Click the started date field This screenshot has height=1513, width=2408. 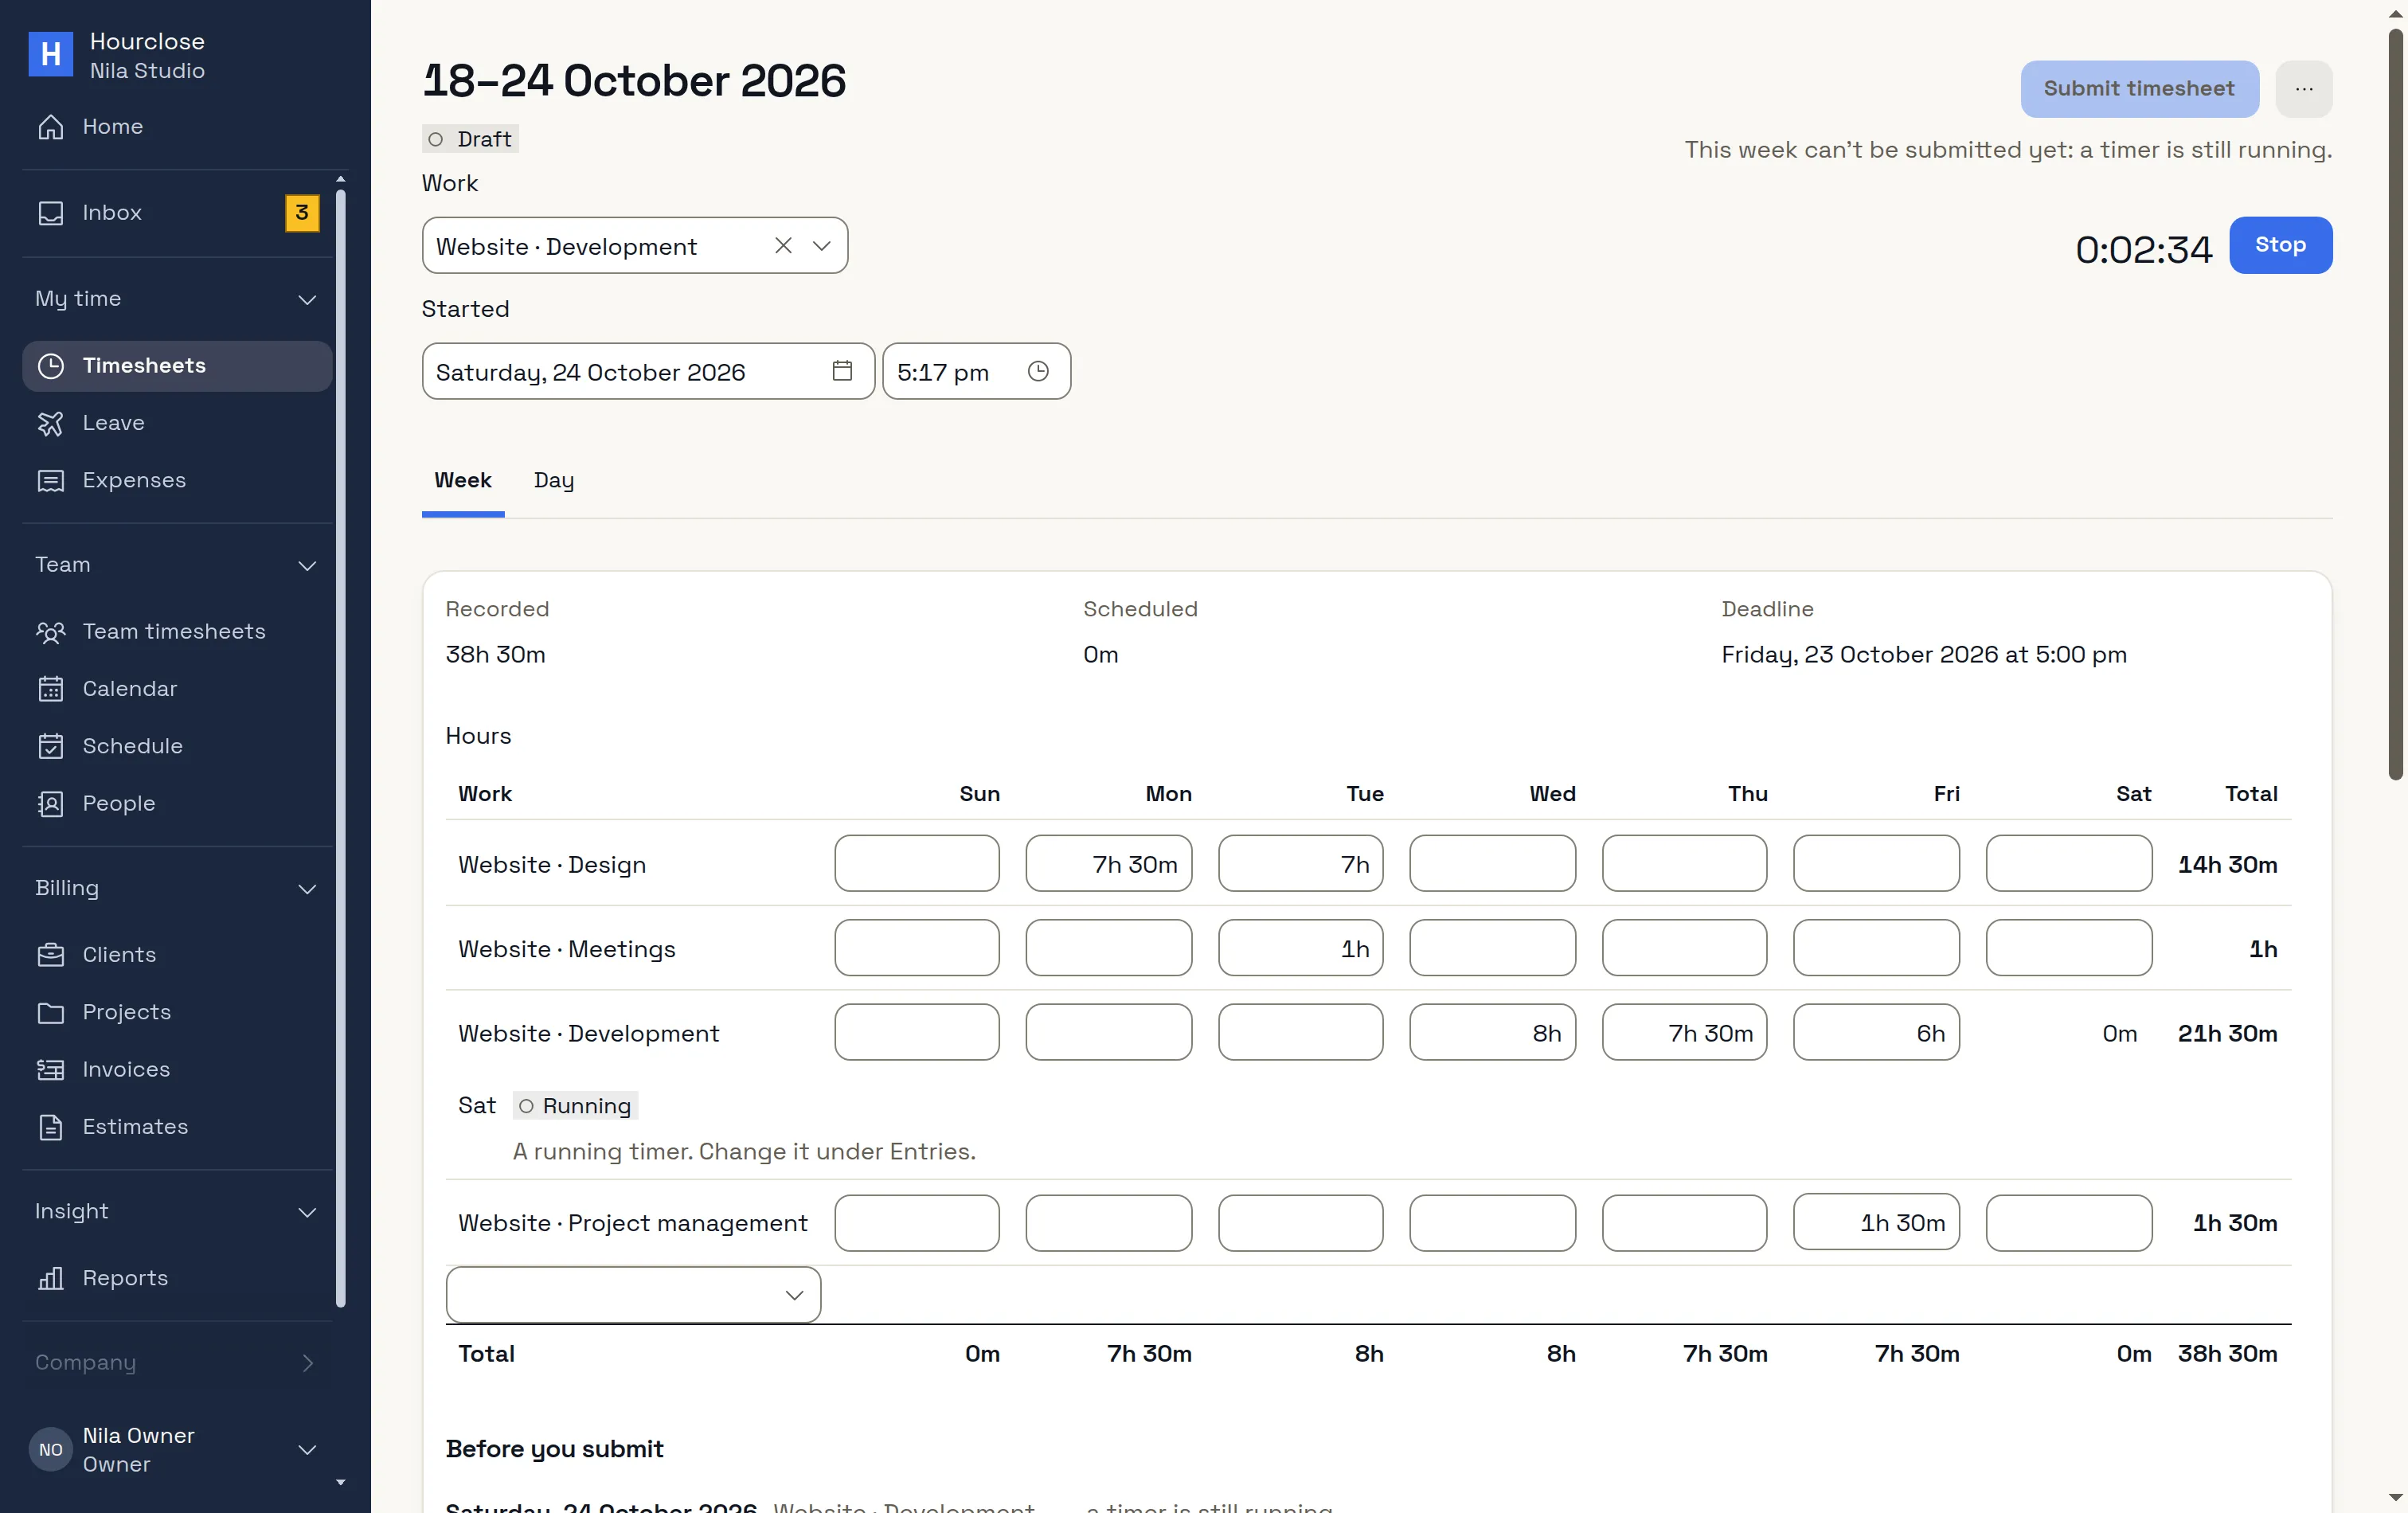(x=648, y=371)
